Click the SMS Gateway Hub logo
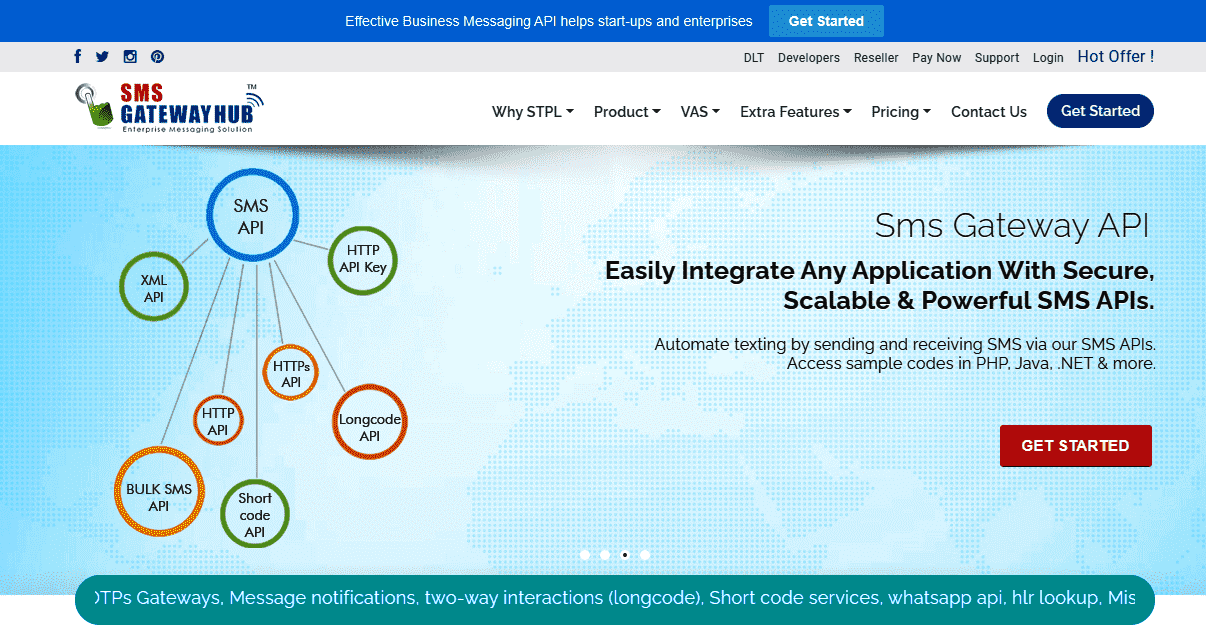This screenshot has height=640, width=1206. click(x=170, y=108)
